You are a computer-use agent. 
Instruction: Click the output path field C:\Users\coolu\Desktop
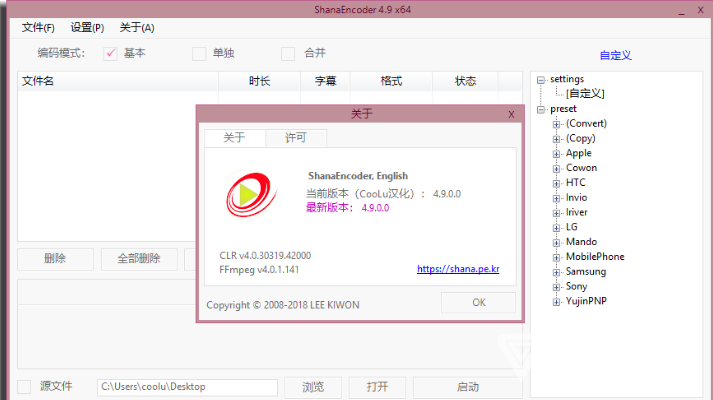187,387
